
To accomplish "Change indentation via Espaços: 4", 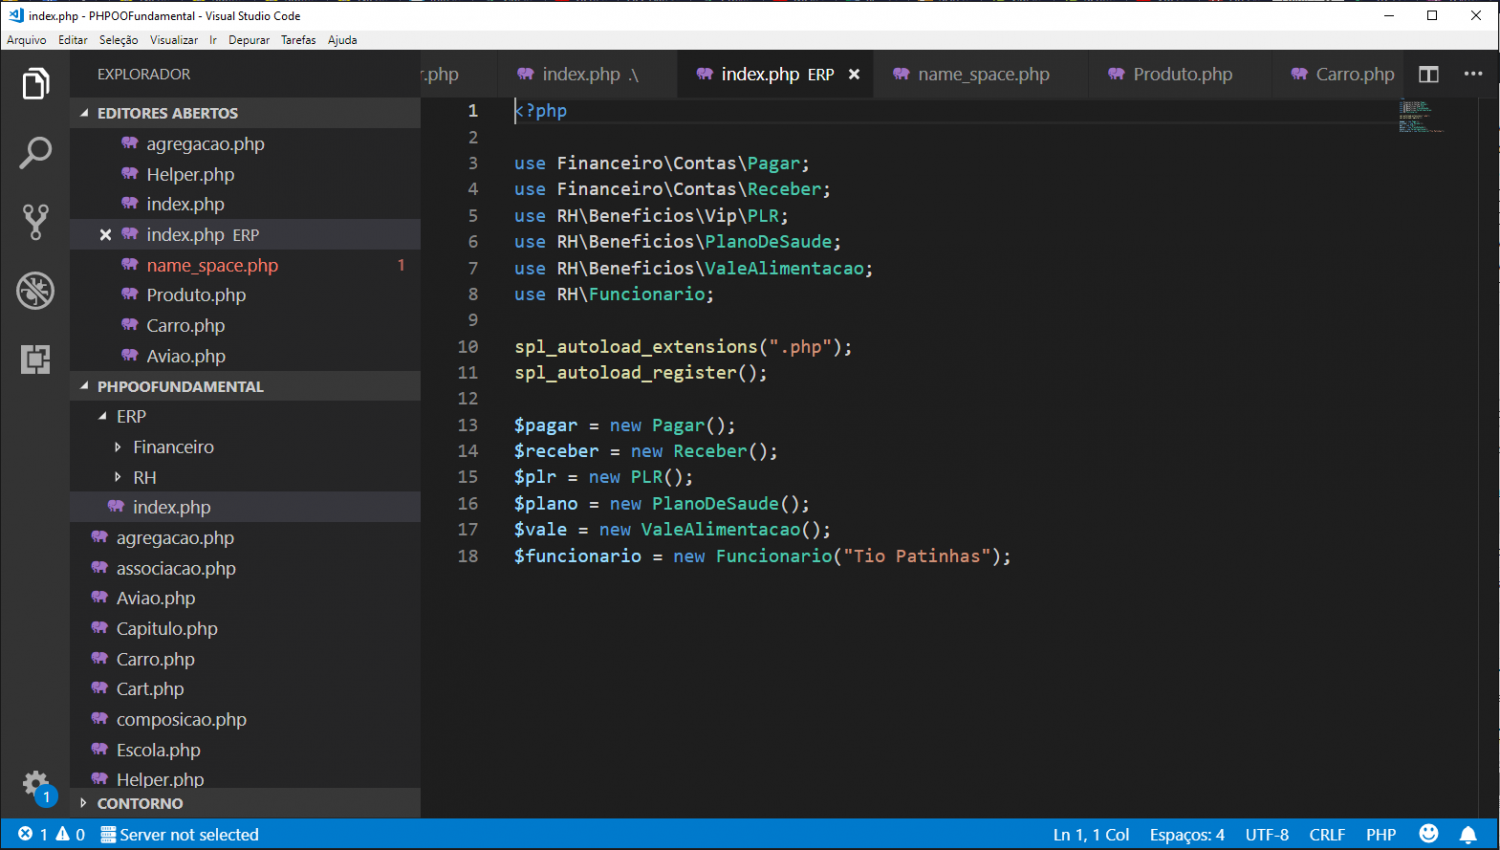I will click(1187, 834).
